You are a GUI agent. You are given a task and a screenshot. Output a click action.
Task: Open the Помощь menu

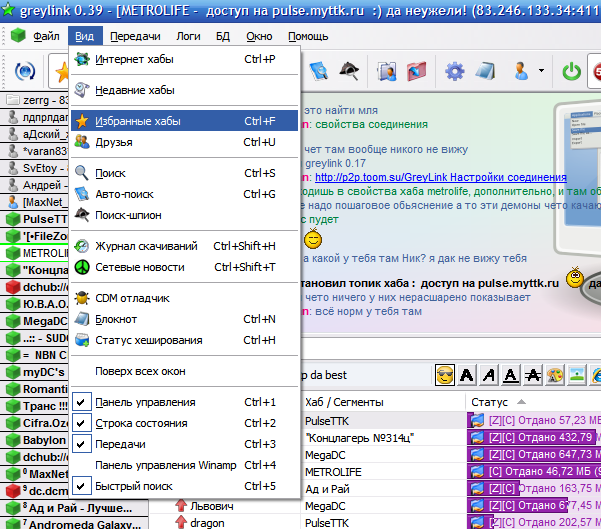(308, 36)
